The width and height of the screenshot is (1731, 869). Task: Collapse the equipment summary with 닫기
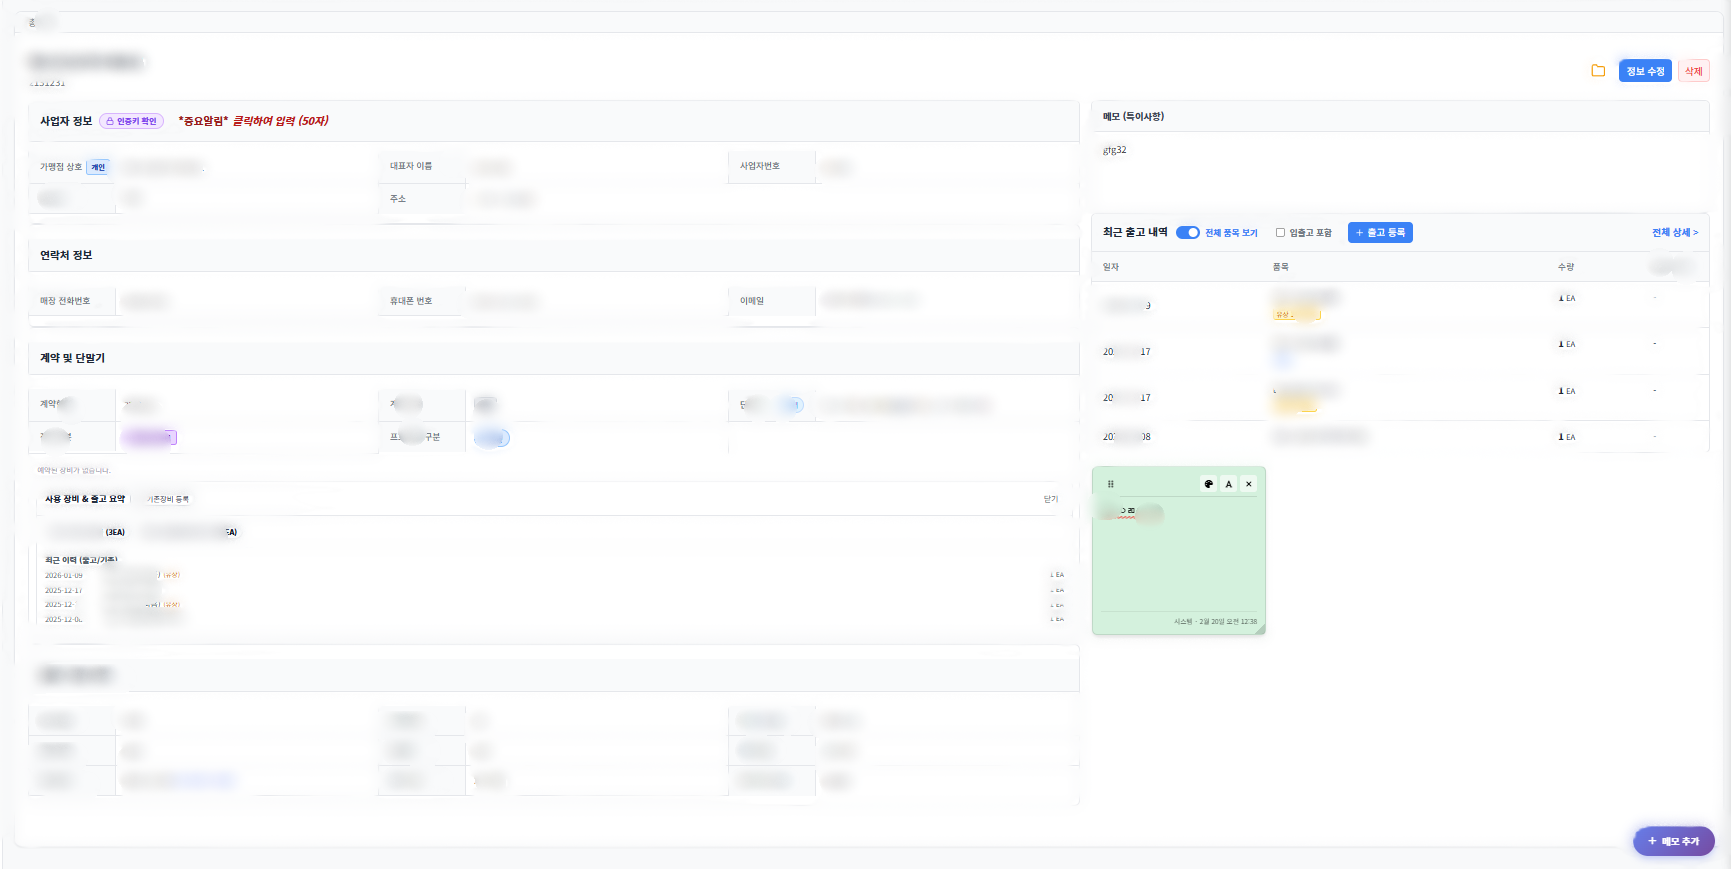click(x=1050, y=499)
